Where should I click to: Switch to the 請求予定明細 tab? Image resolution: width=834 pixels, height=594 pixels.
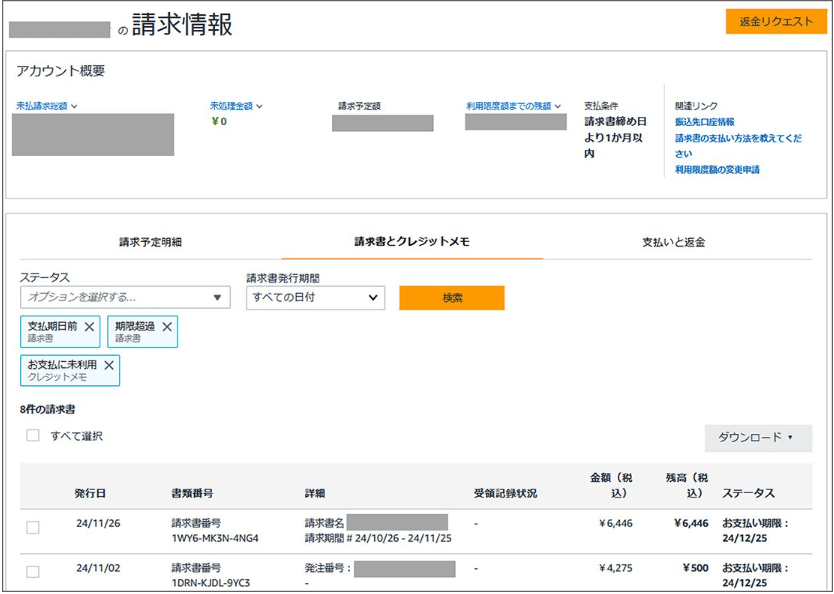pos(151,242)
